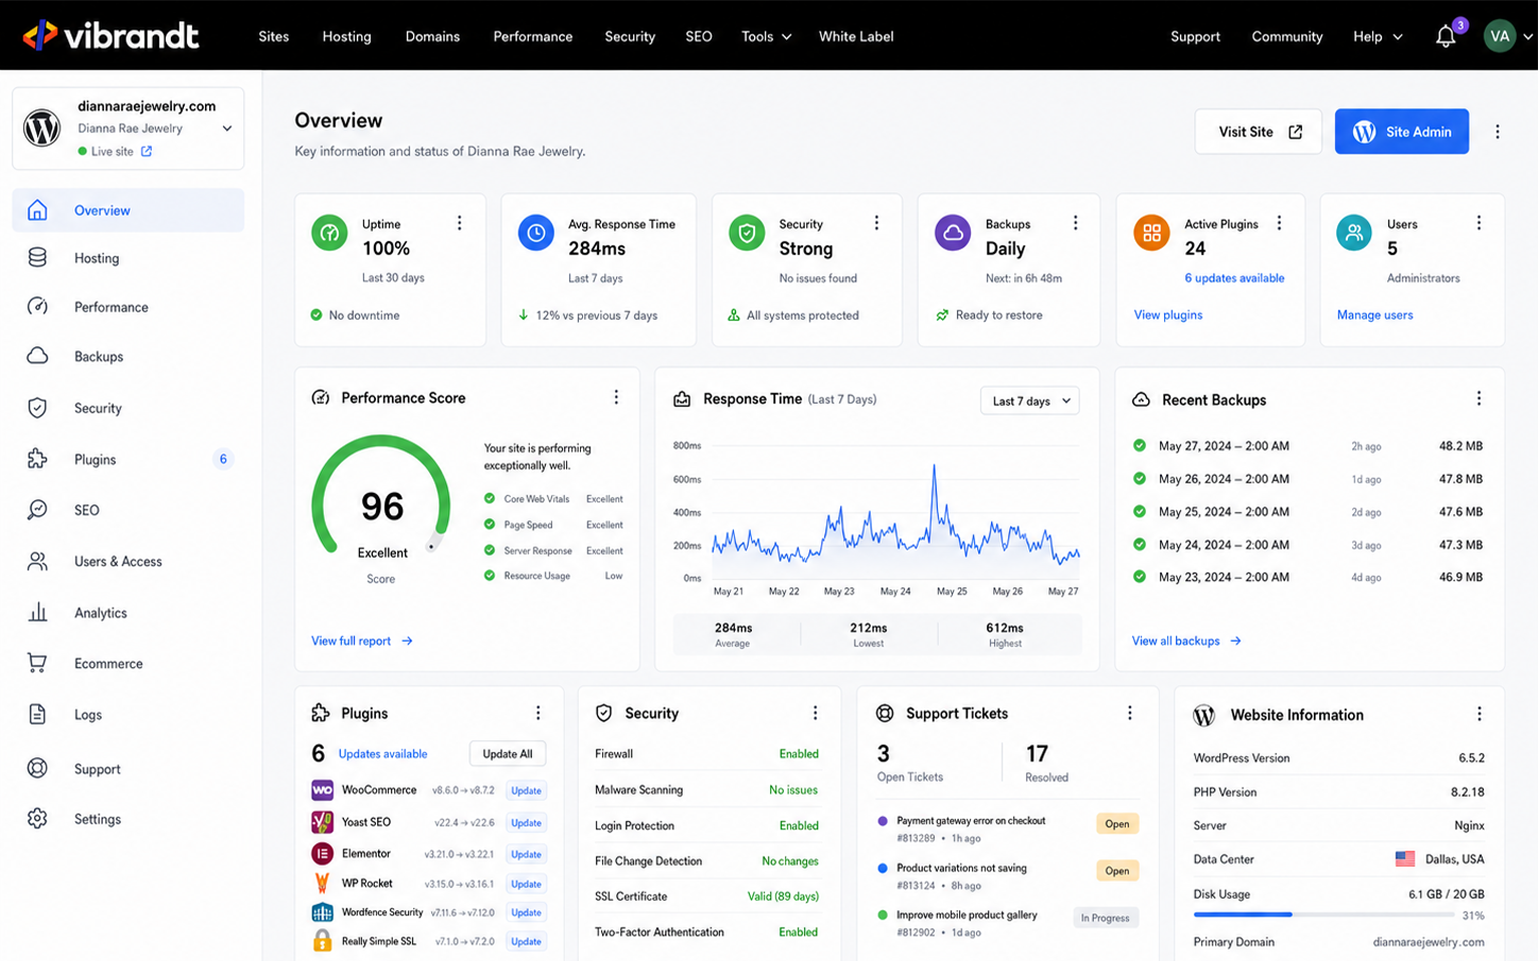1538x961 pixels.
Task: Expand the Tools menu in the top bar
Action: (x=766, y=36)
